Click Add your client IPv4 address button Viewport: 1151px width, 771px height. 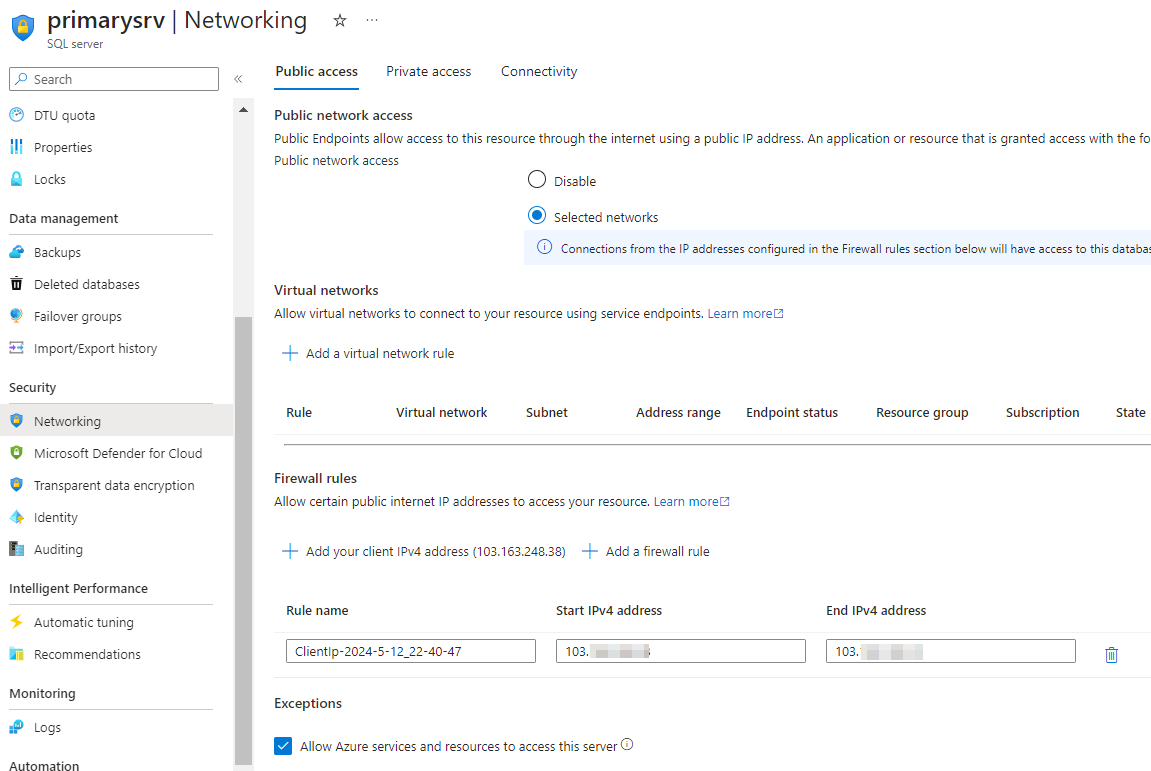click(424, 551)
